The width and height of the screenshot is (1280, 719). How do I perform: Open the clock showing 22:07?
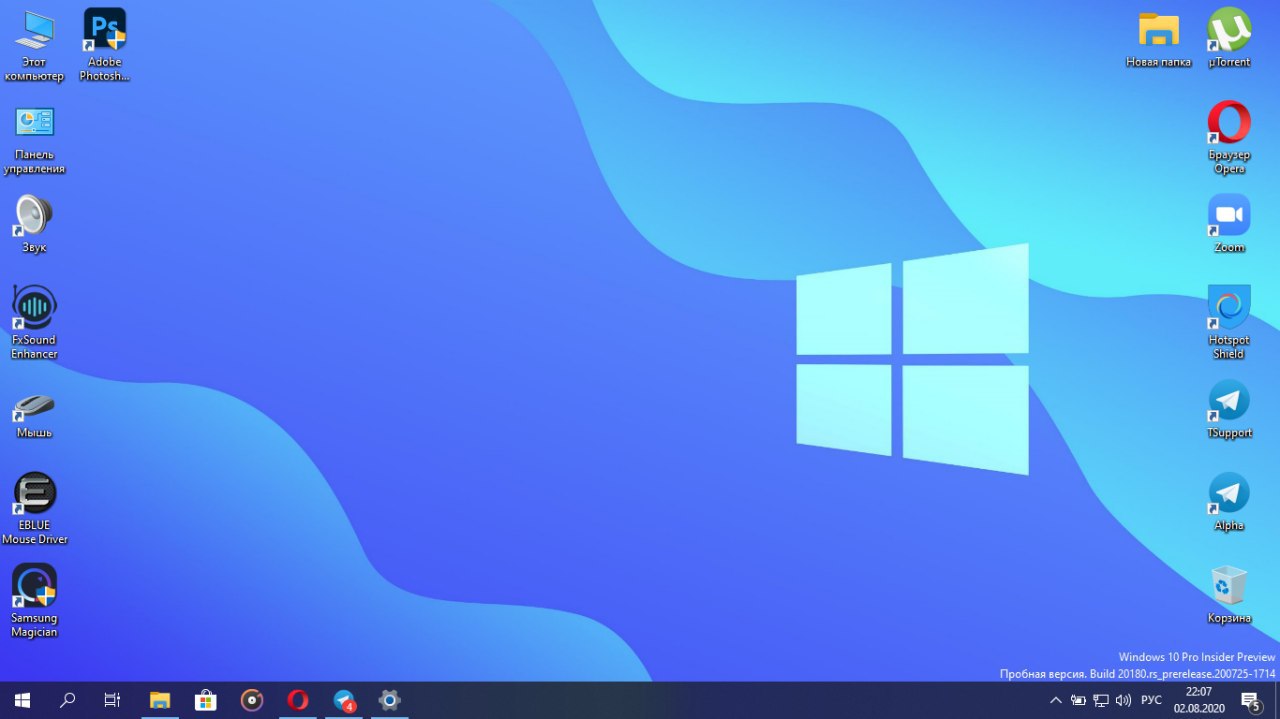1198,700
